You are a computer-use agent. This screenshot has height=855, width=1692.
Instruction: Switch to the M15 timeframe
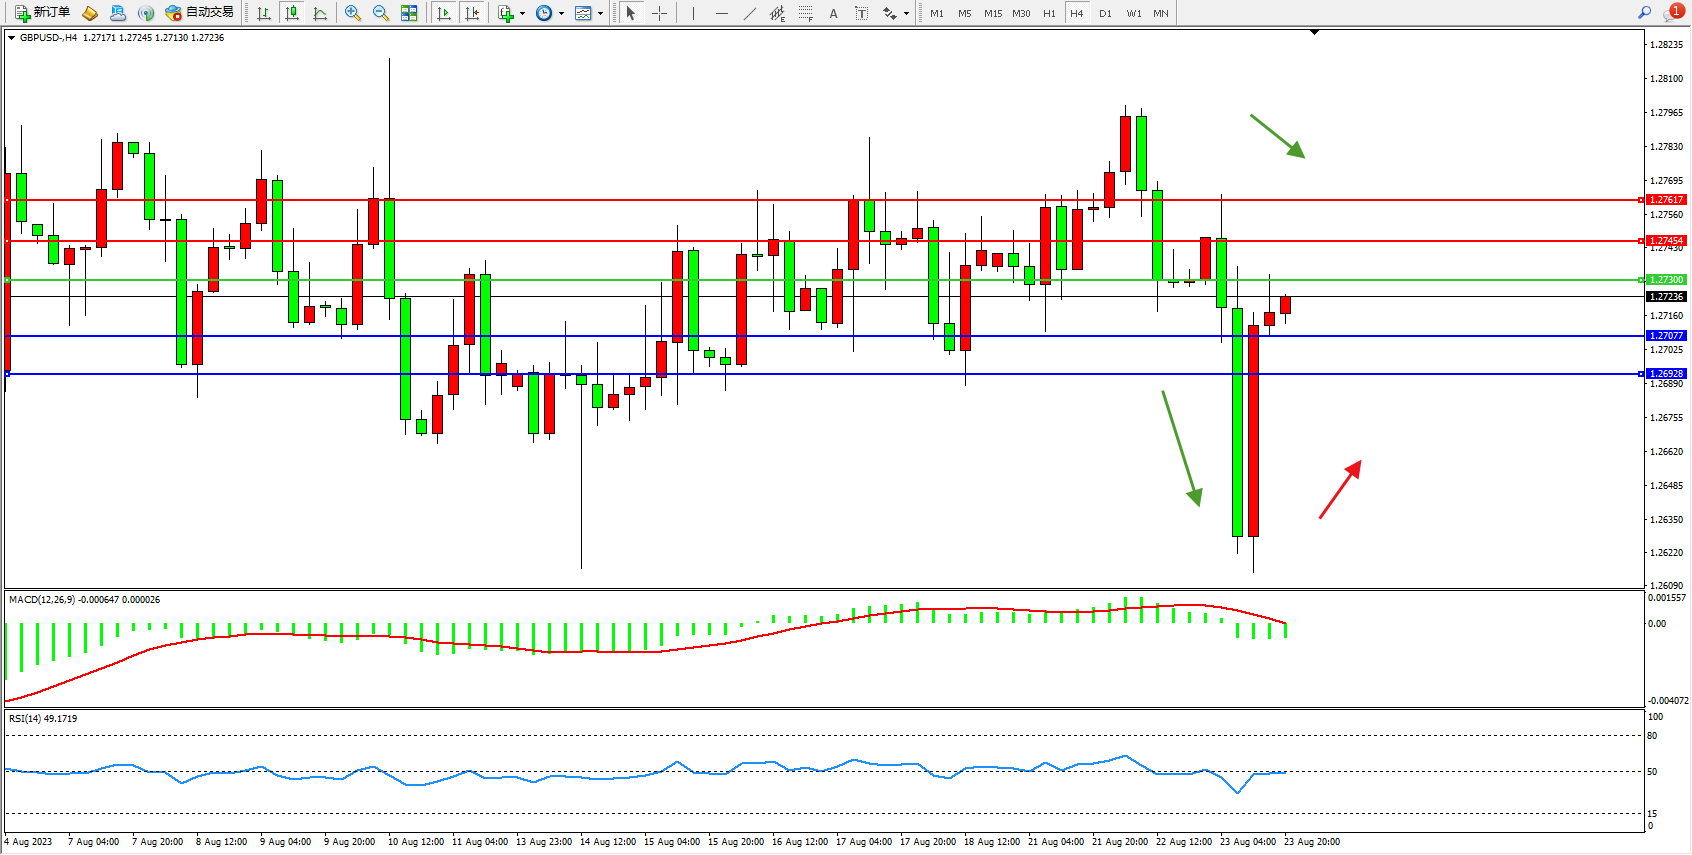pos(992,13)
